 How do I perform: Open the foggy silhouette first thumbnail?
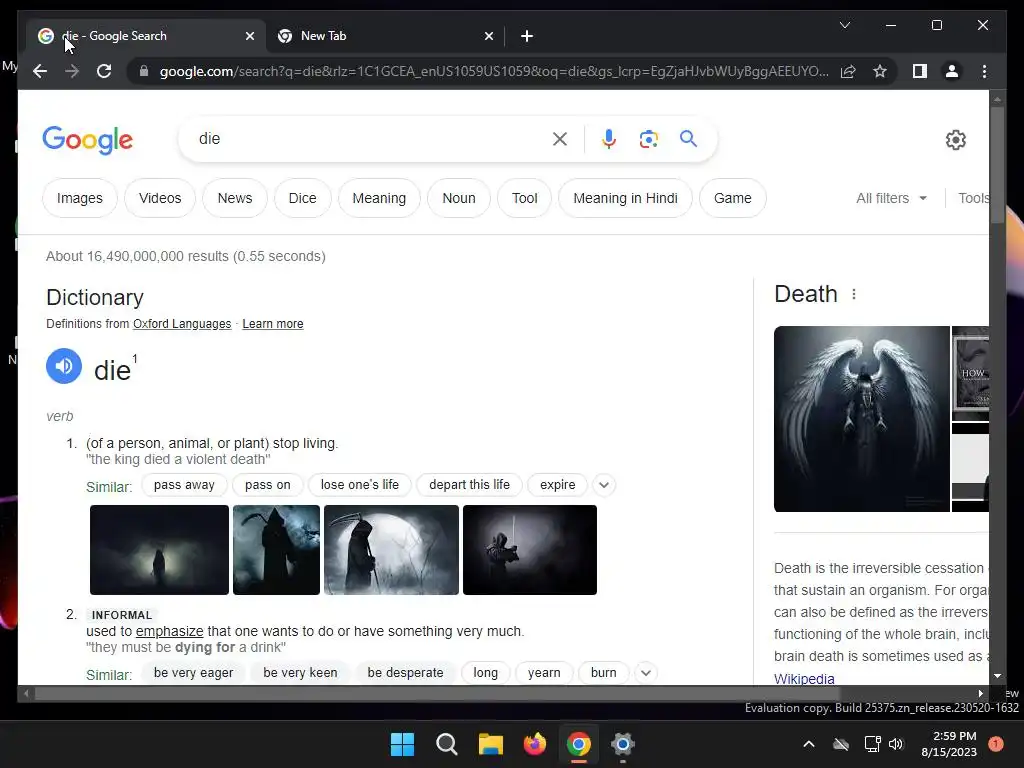click(159, 550)
